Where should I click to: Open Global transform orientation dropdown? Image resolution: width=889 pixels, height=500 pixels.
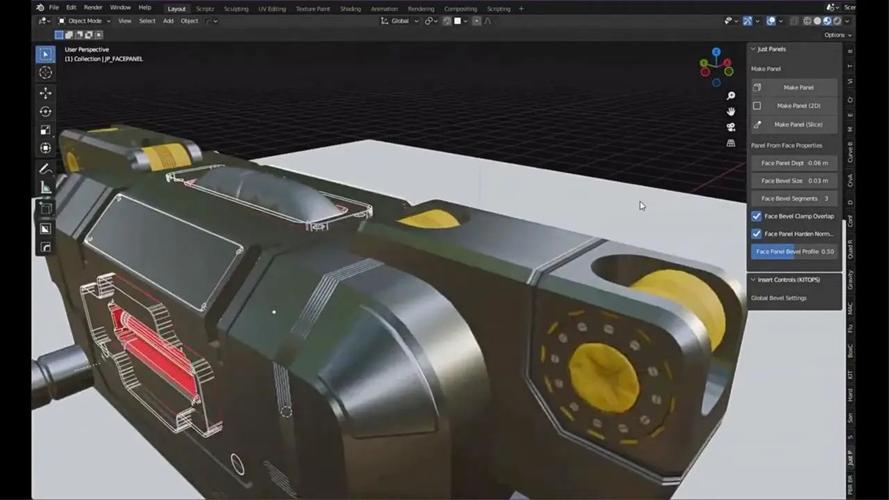tap(400, 21)
